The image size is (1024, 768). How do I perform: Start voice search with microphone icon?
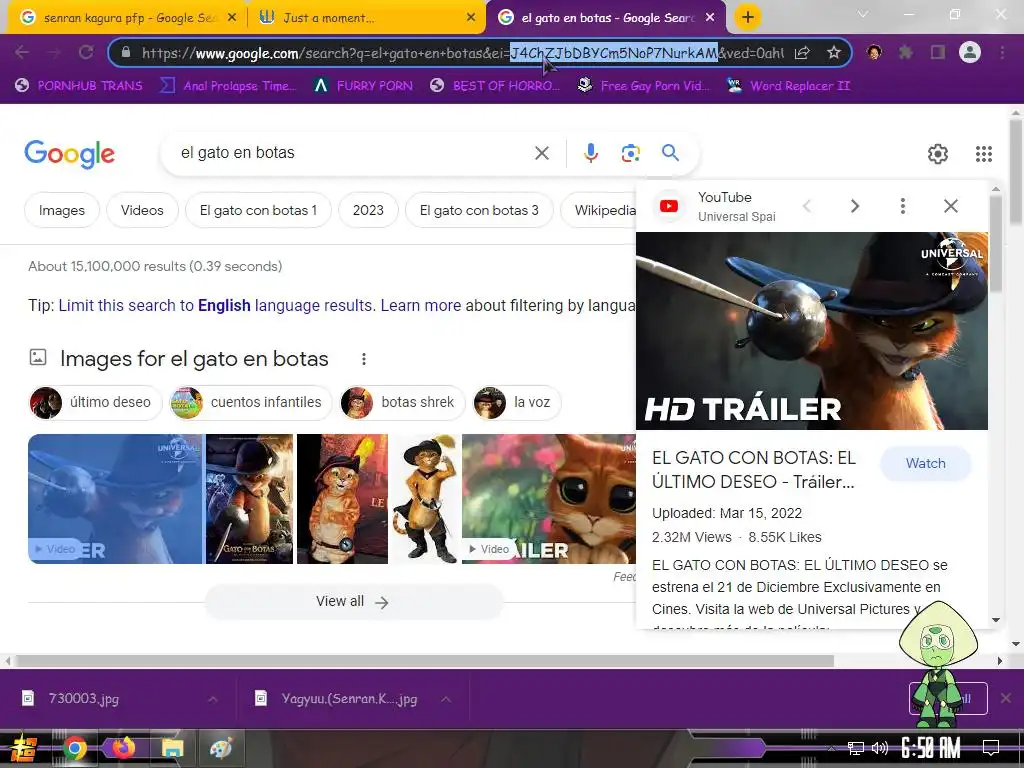pyautogui.click(x=590, y=153)
